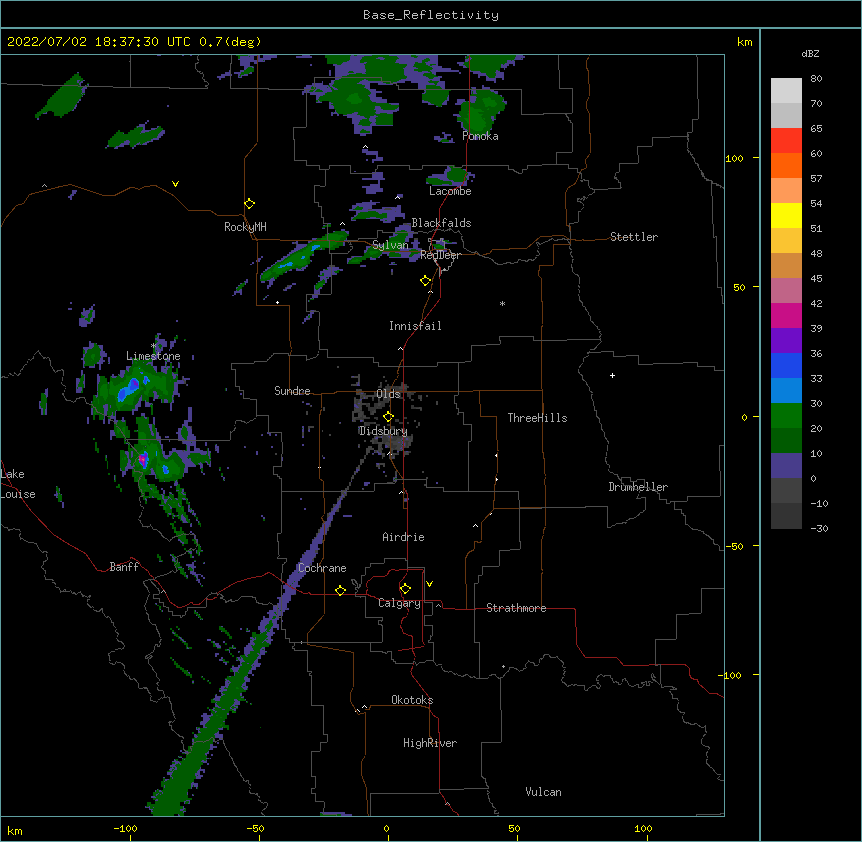Click the Stettler city label

point(634,237)
